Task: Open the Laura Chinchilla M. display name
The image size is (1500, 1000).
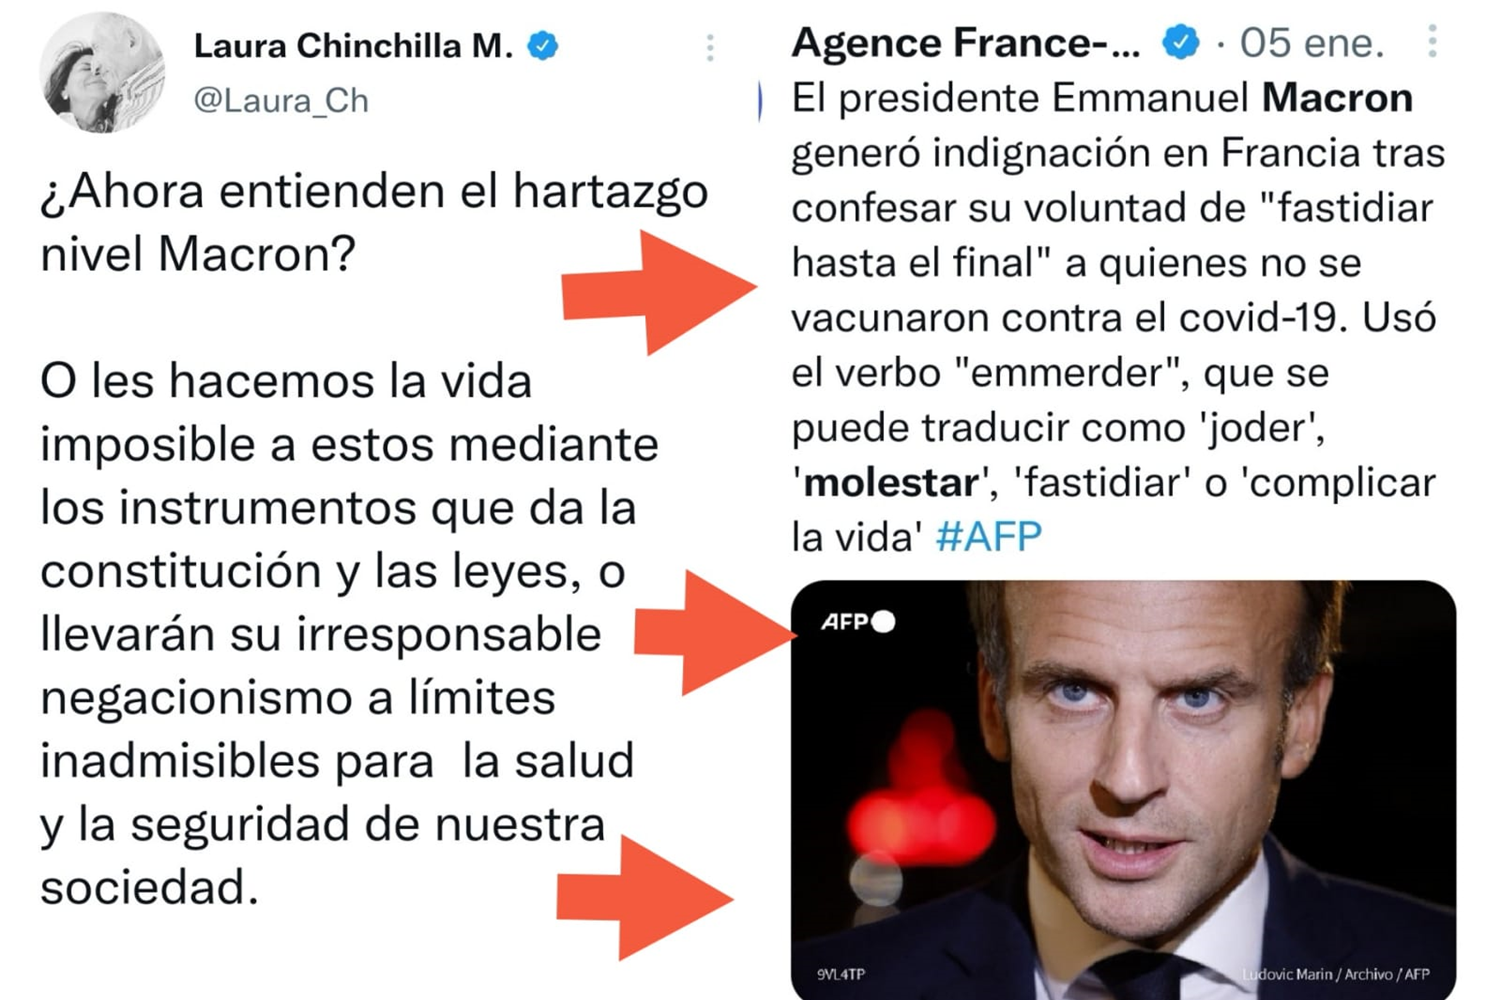Action: click(353, 46)
